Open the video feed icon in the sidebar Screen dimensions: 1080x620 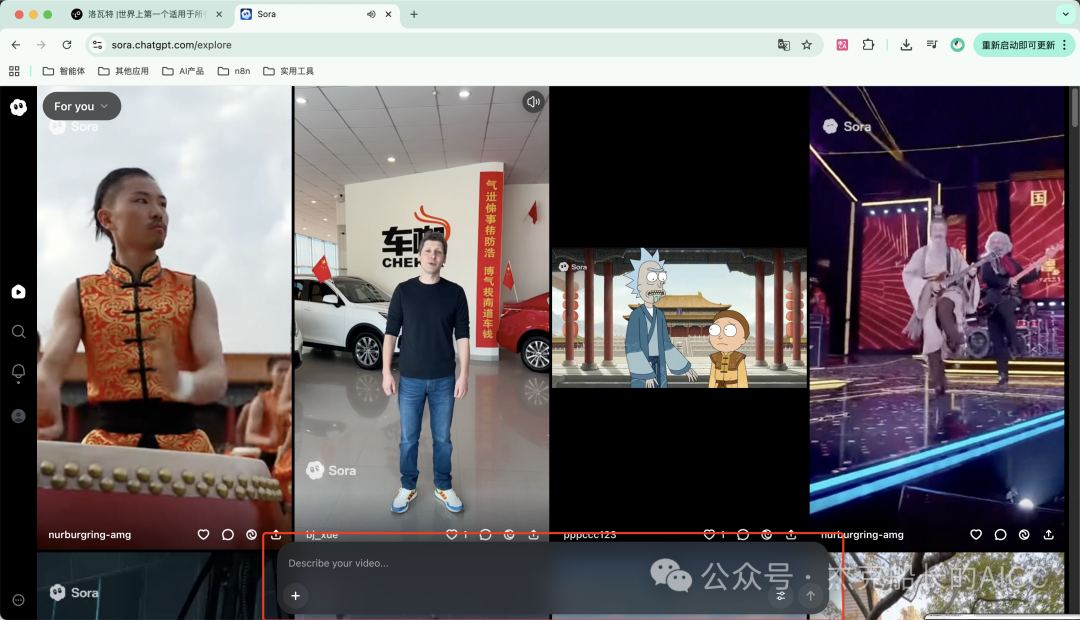19,291
